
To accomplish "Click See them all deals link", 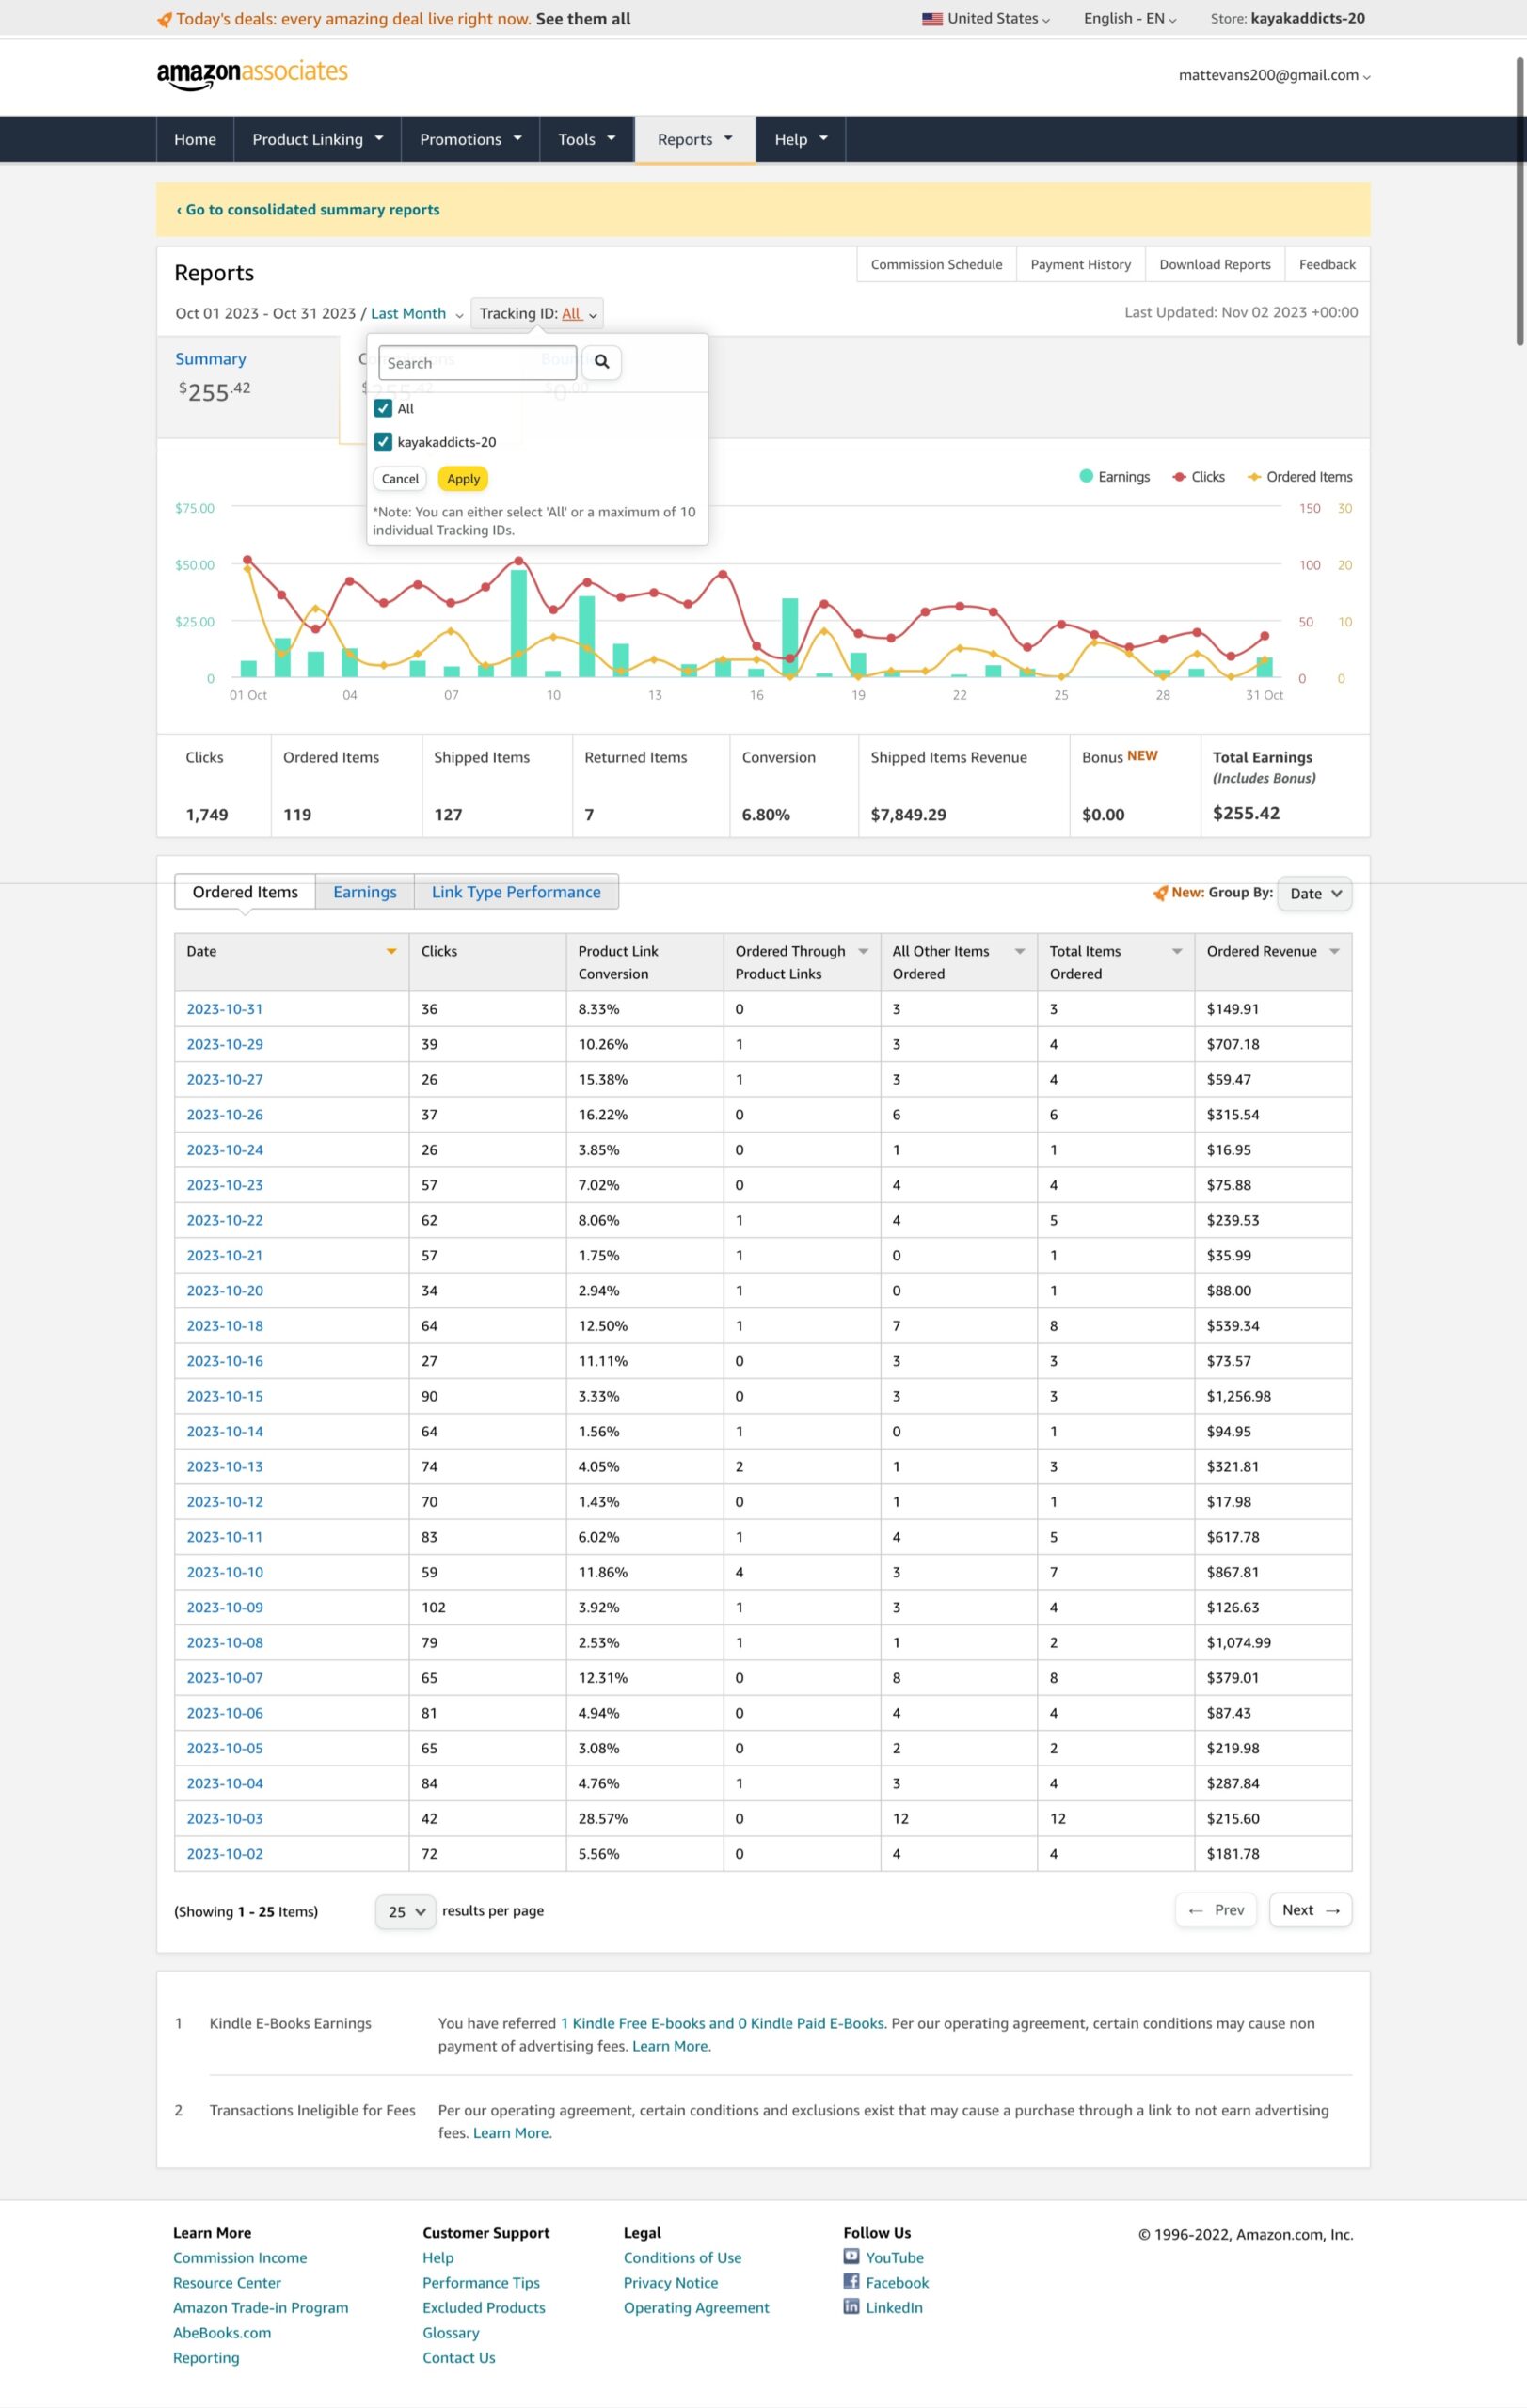I will click(583, 19).
